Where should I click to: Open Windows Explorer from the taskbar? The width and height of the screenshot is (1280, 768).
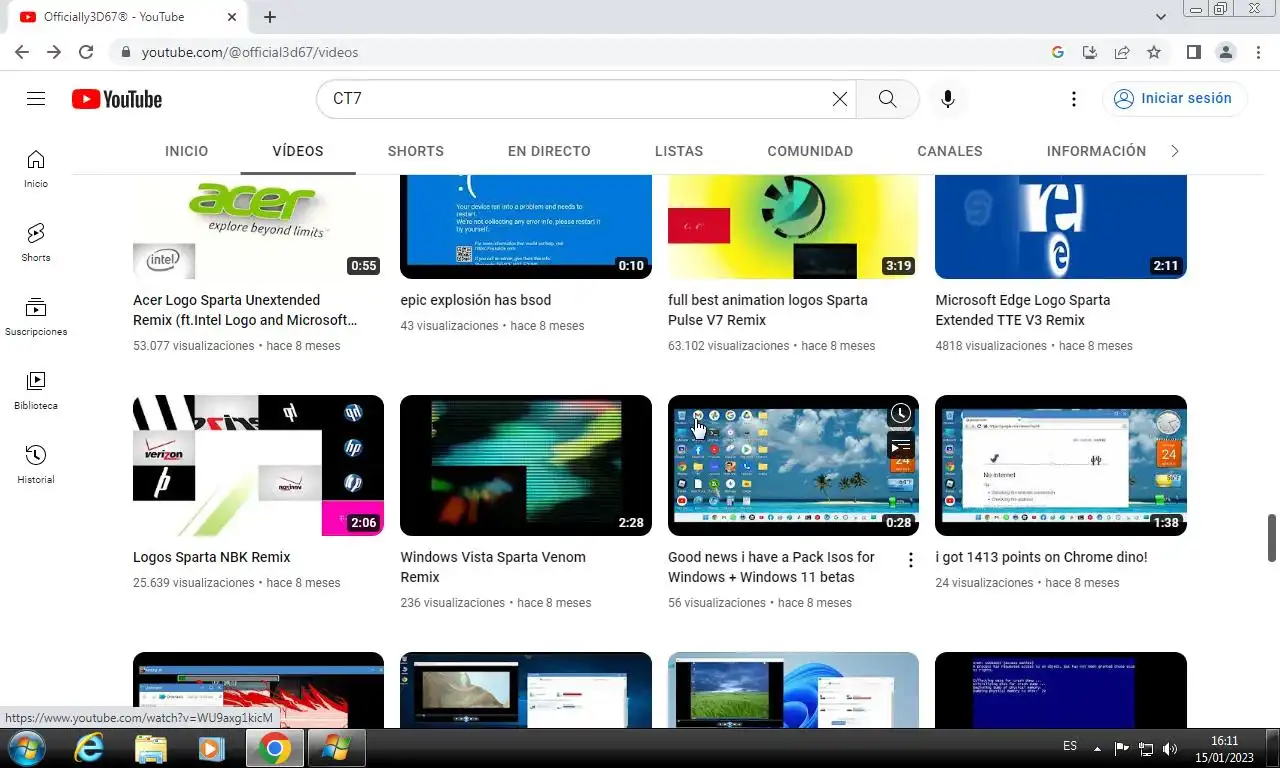point(150,748)
